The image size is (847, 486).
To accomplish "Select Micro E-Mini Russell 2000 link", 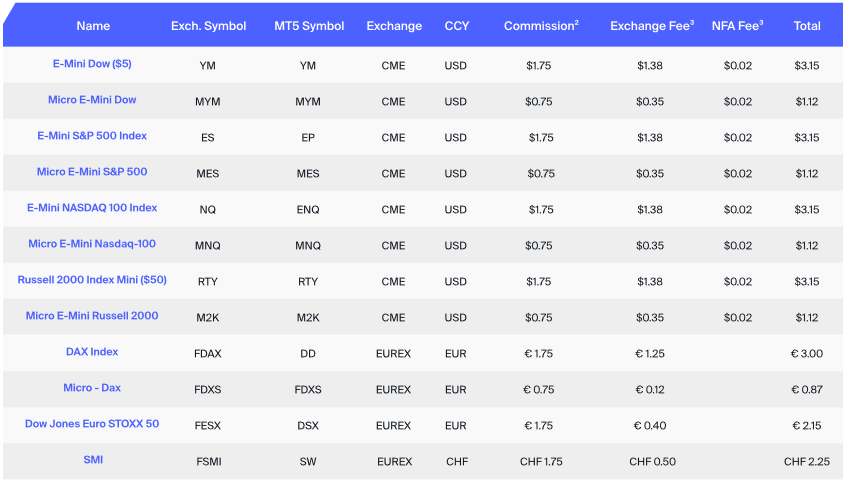I will pos(92,316).
